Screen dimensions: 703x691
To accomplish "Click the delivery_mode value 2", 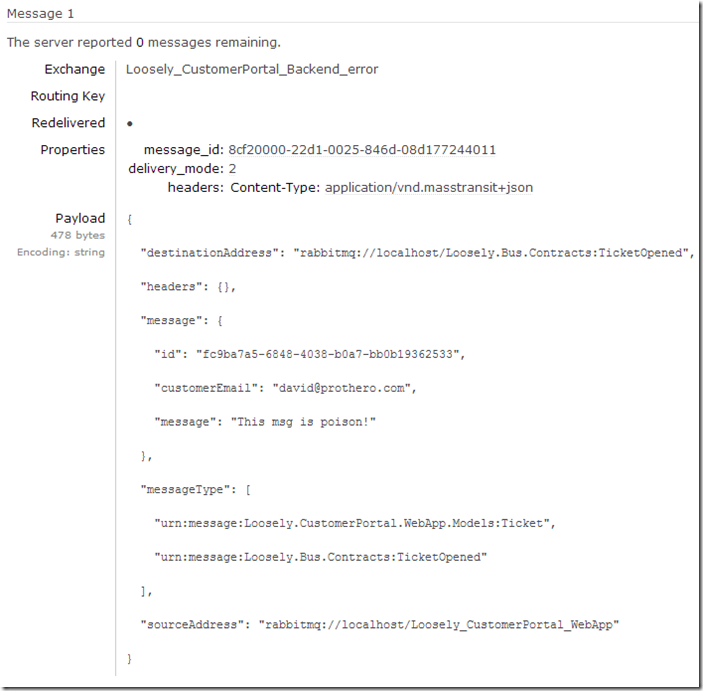I will pyautogui.click(x=232, y=169).
